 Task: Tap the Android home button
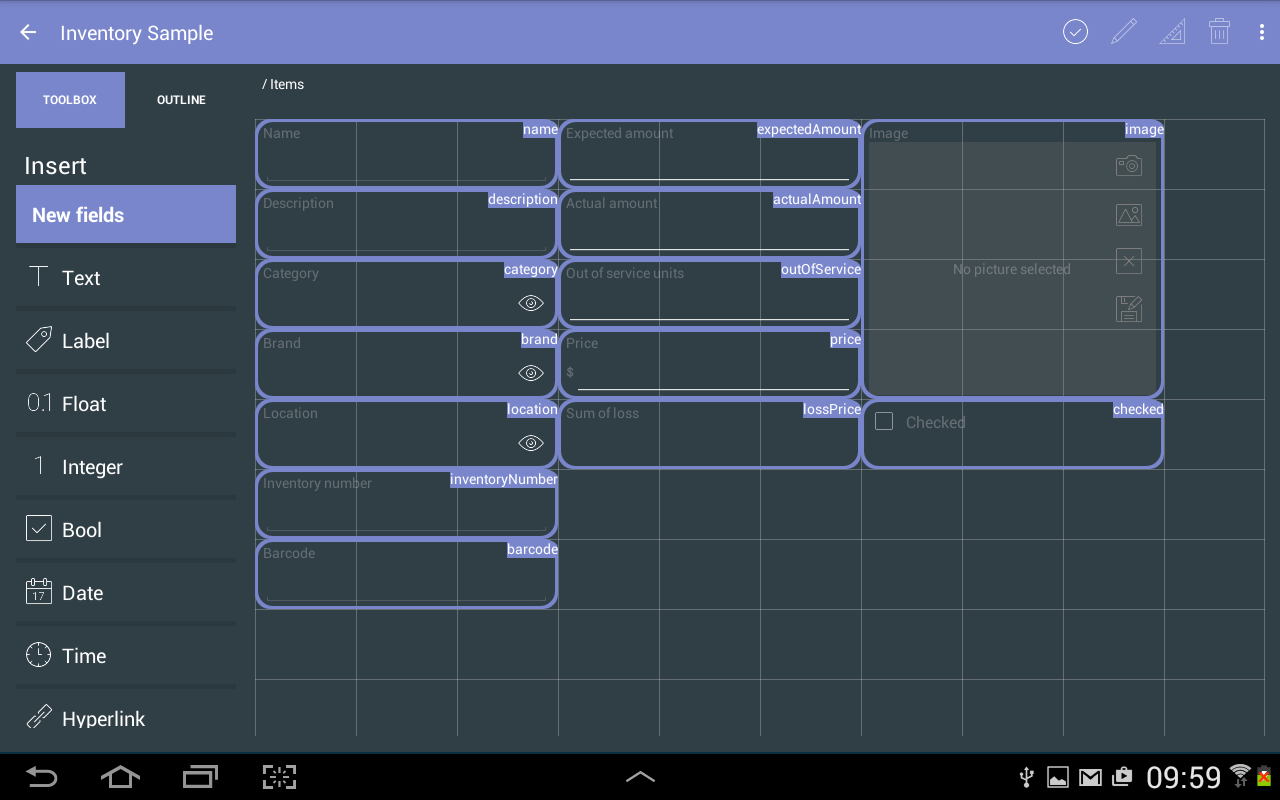120,776
